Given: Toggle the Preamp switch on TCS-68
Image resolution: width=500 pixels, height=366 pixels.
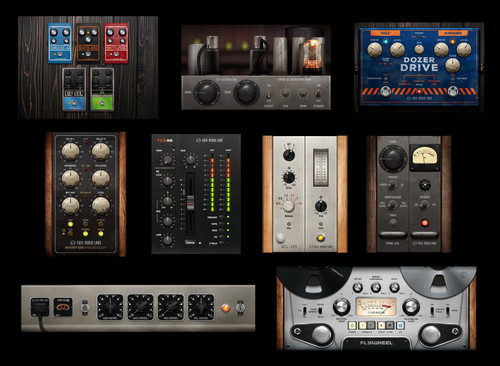Looking at the screenshot, I should [x=222, y=217].
